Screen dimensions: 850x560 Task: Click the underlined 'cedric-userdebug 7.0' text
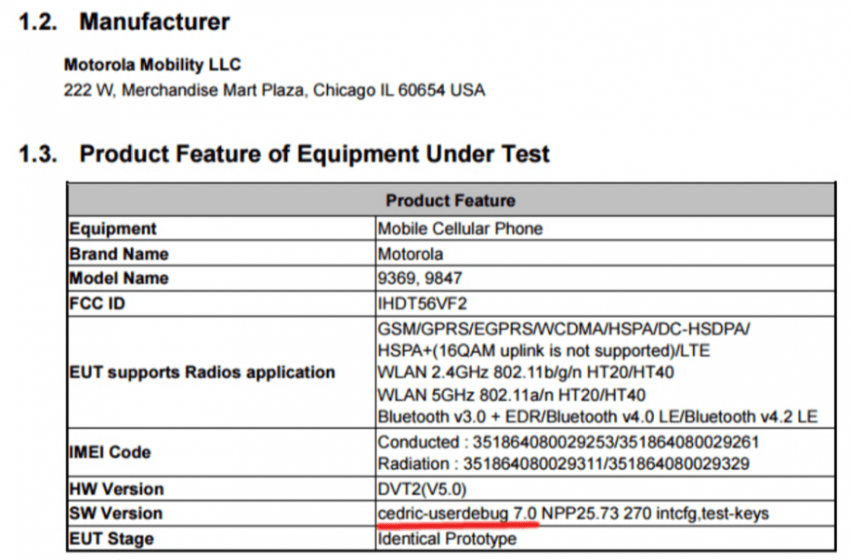pos(458,513)
